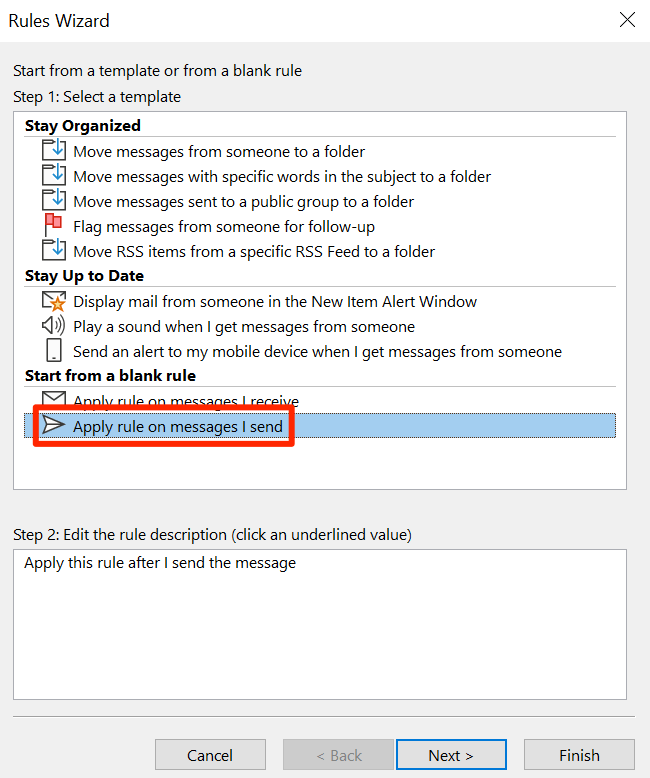Viewport: 650px width, 778px height.
Task: Click the folder icon for specific-words subject rule
Action: 53,176
